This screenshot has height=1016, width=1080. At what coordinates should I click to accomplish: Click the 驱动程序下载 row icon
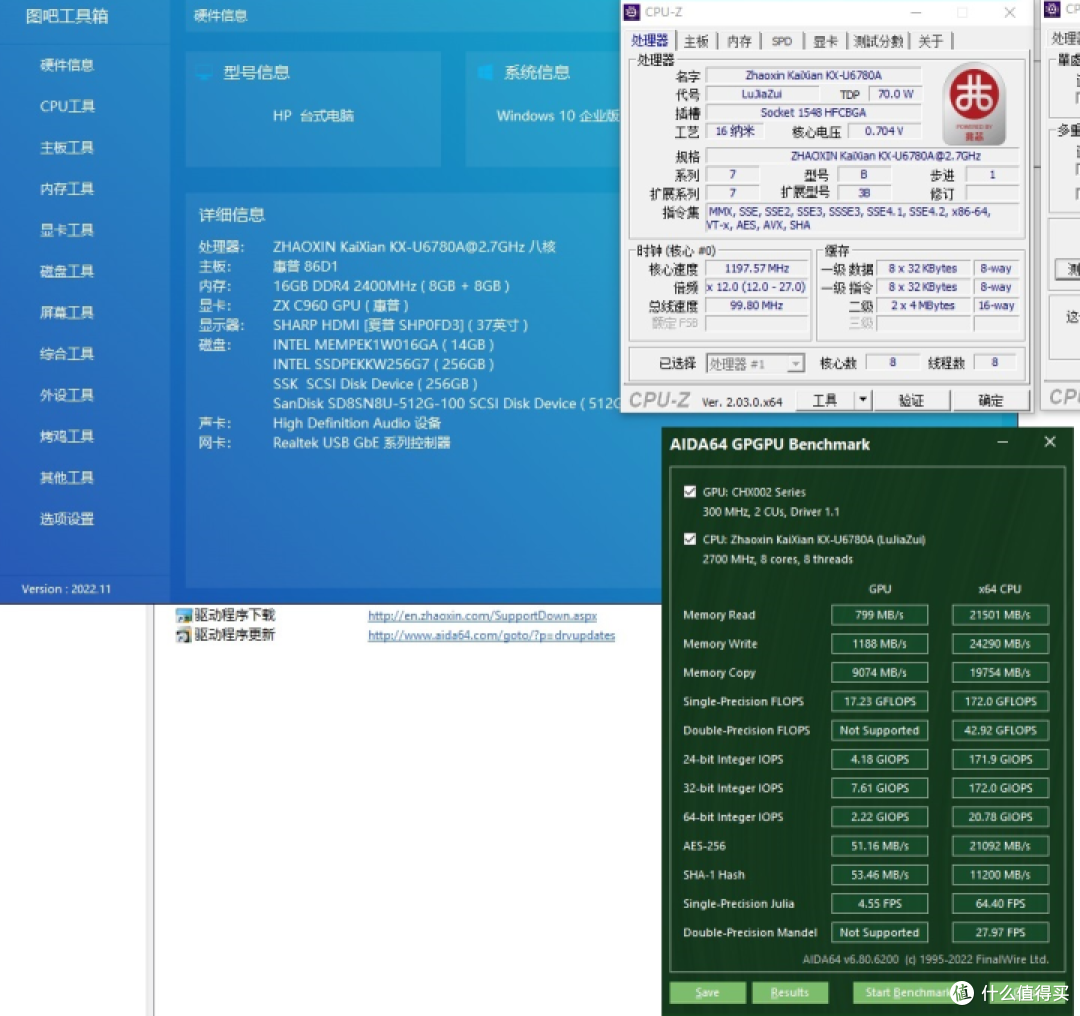(183, 615)
